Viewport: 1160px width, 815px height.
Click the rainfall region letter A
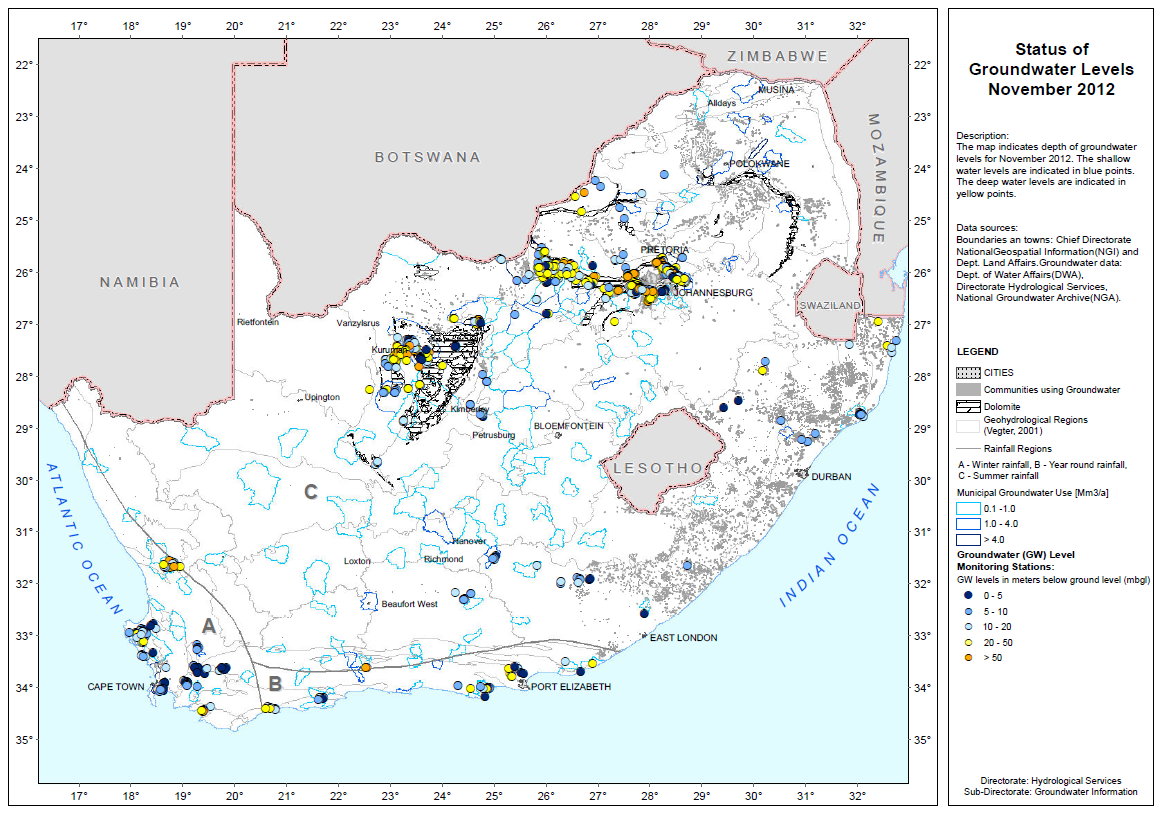[x=208, y=626]
